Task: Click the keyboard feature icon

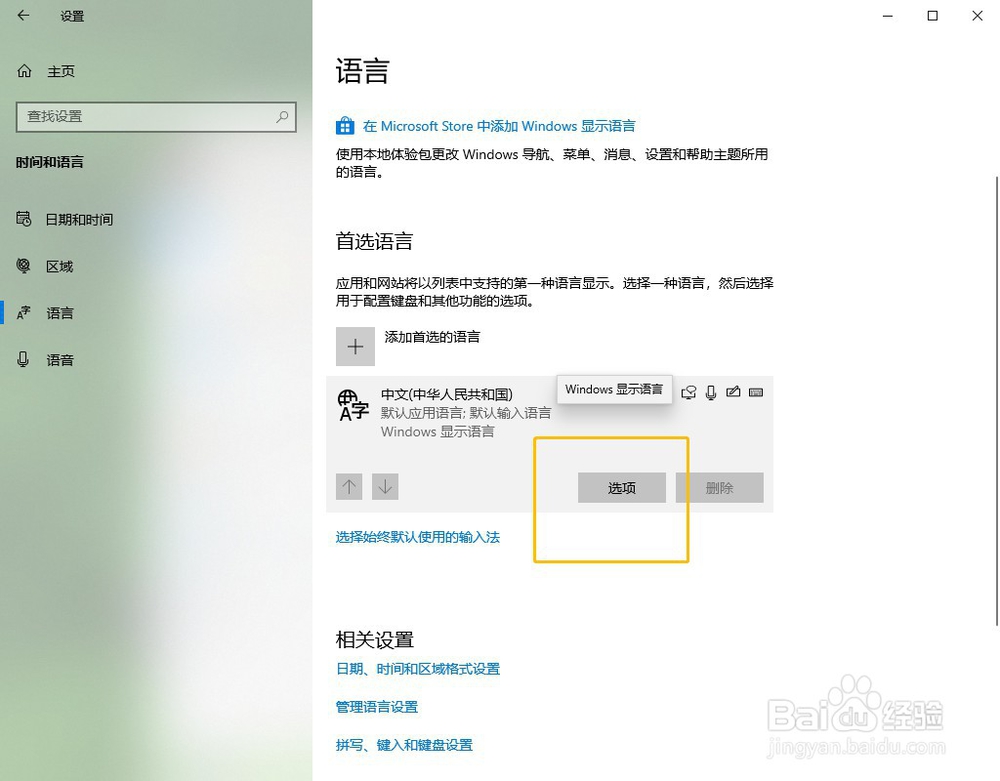Action: point(756,392)
